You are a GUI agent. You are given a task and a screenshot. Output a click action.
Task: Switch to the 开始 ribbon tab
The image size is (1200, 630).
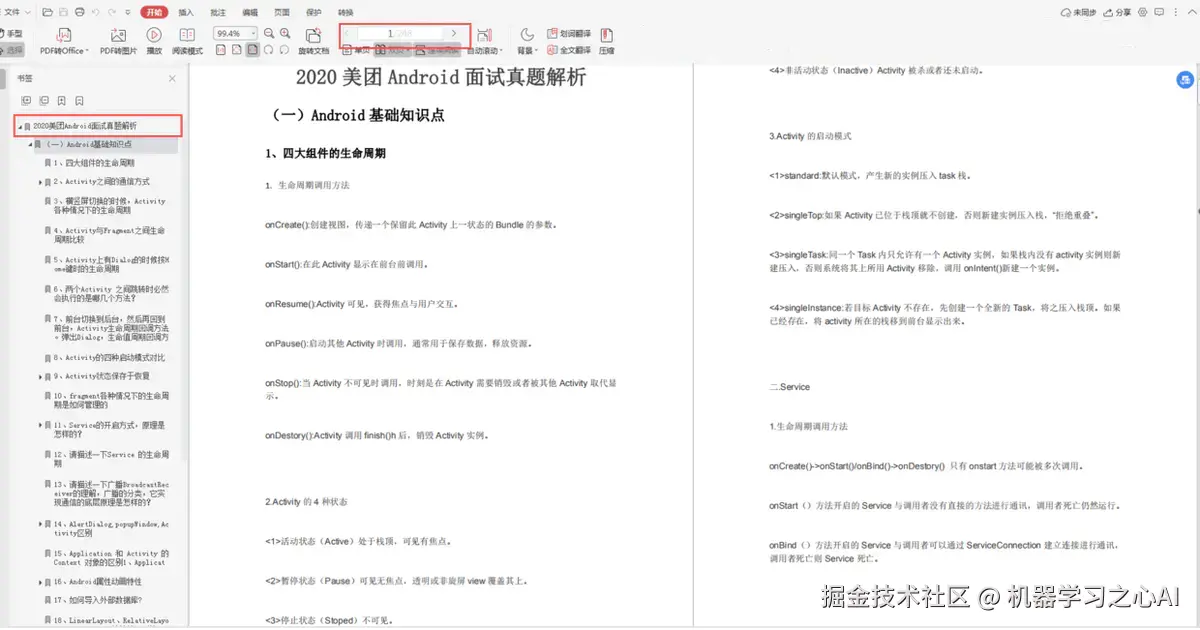click(154, 12)
